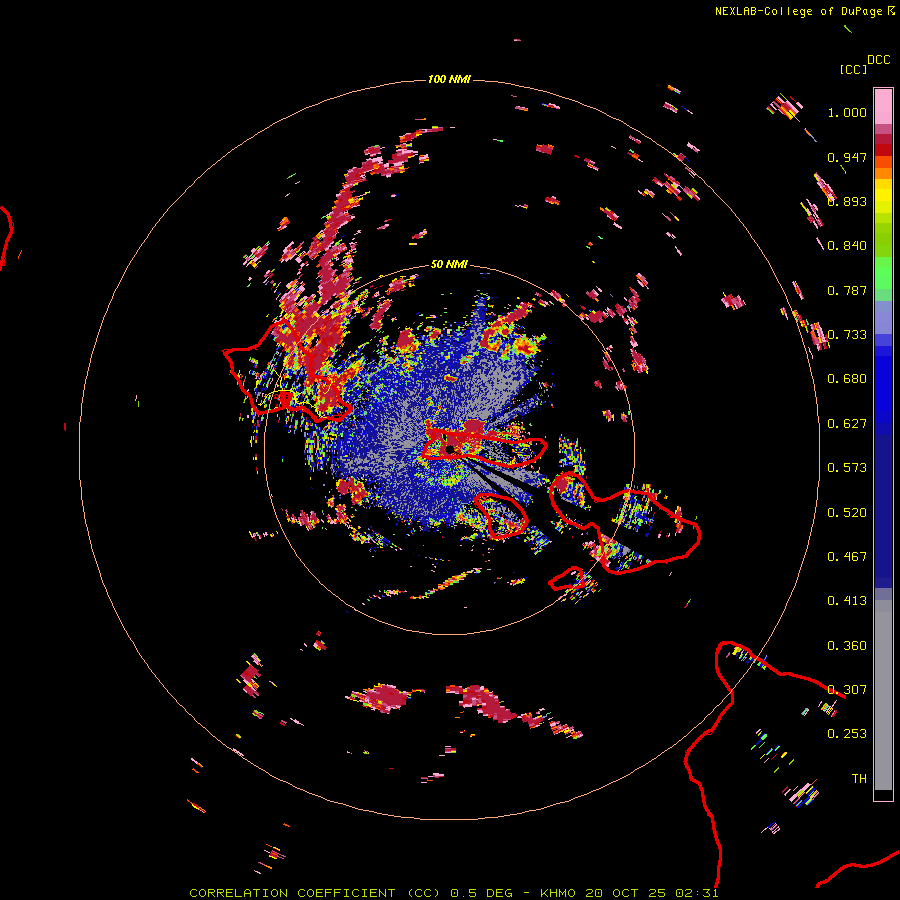Image resolution: width=900 pixels, height=900 pixels.
Task: Click the 0.360 scale value
Action: click(x=847, y=646)
